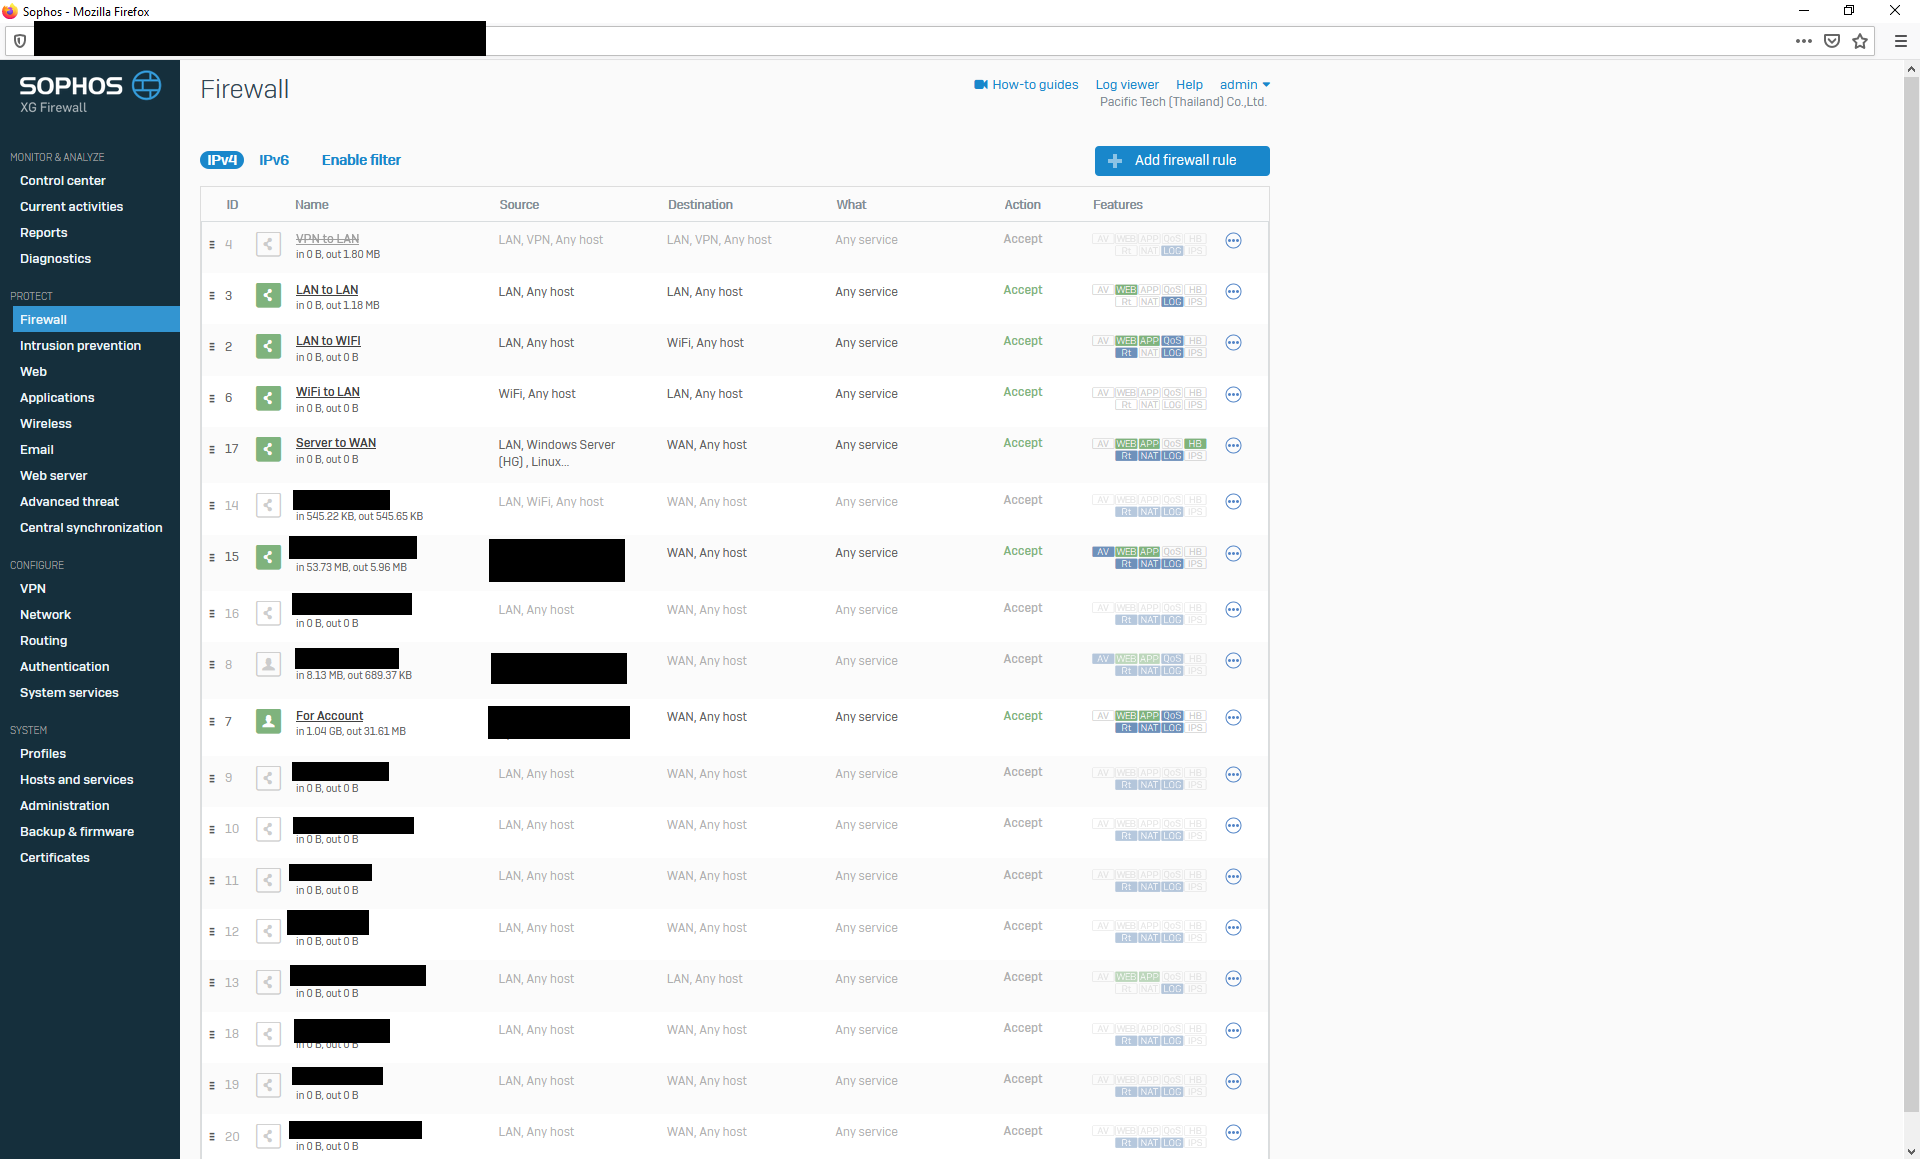1920x1159 pixels.
Task: Click the shield icon in the address bar
Action: pyautogui.click(x=19, y=41)
